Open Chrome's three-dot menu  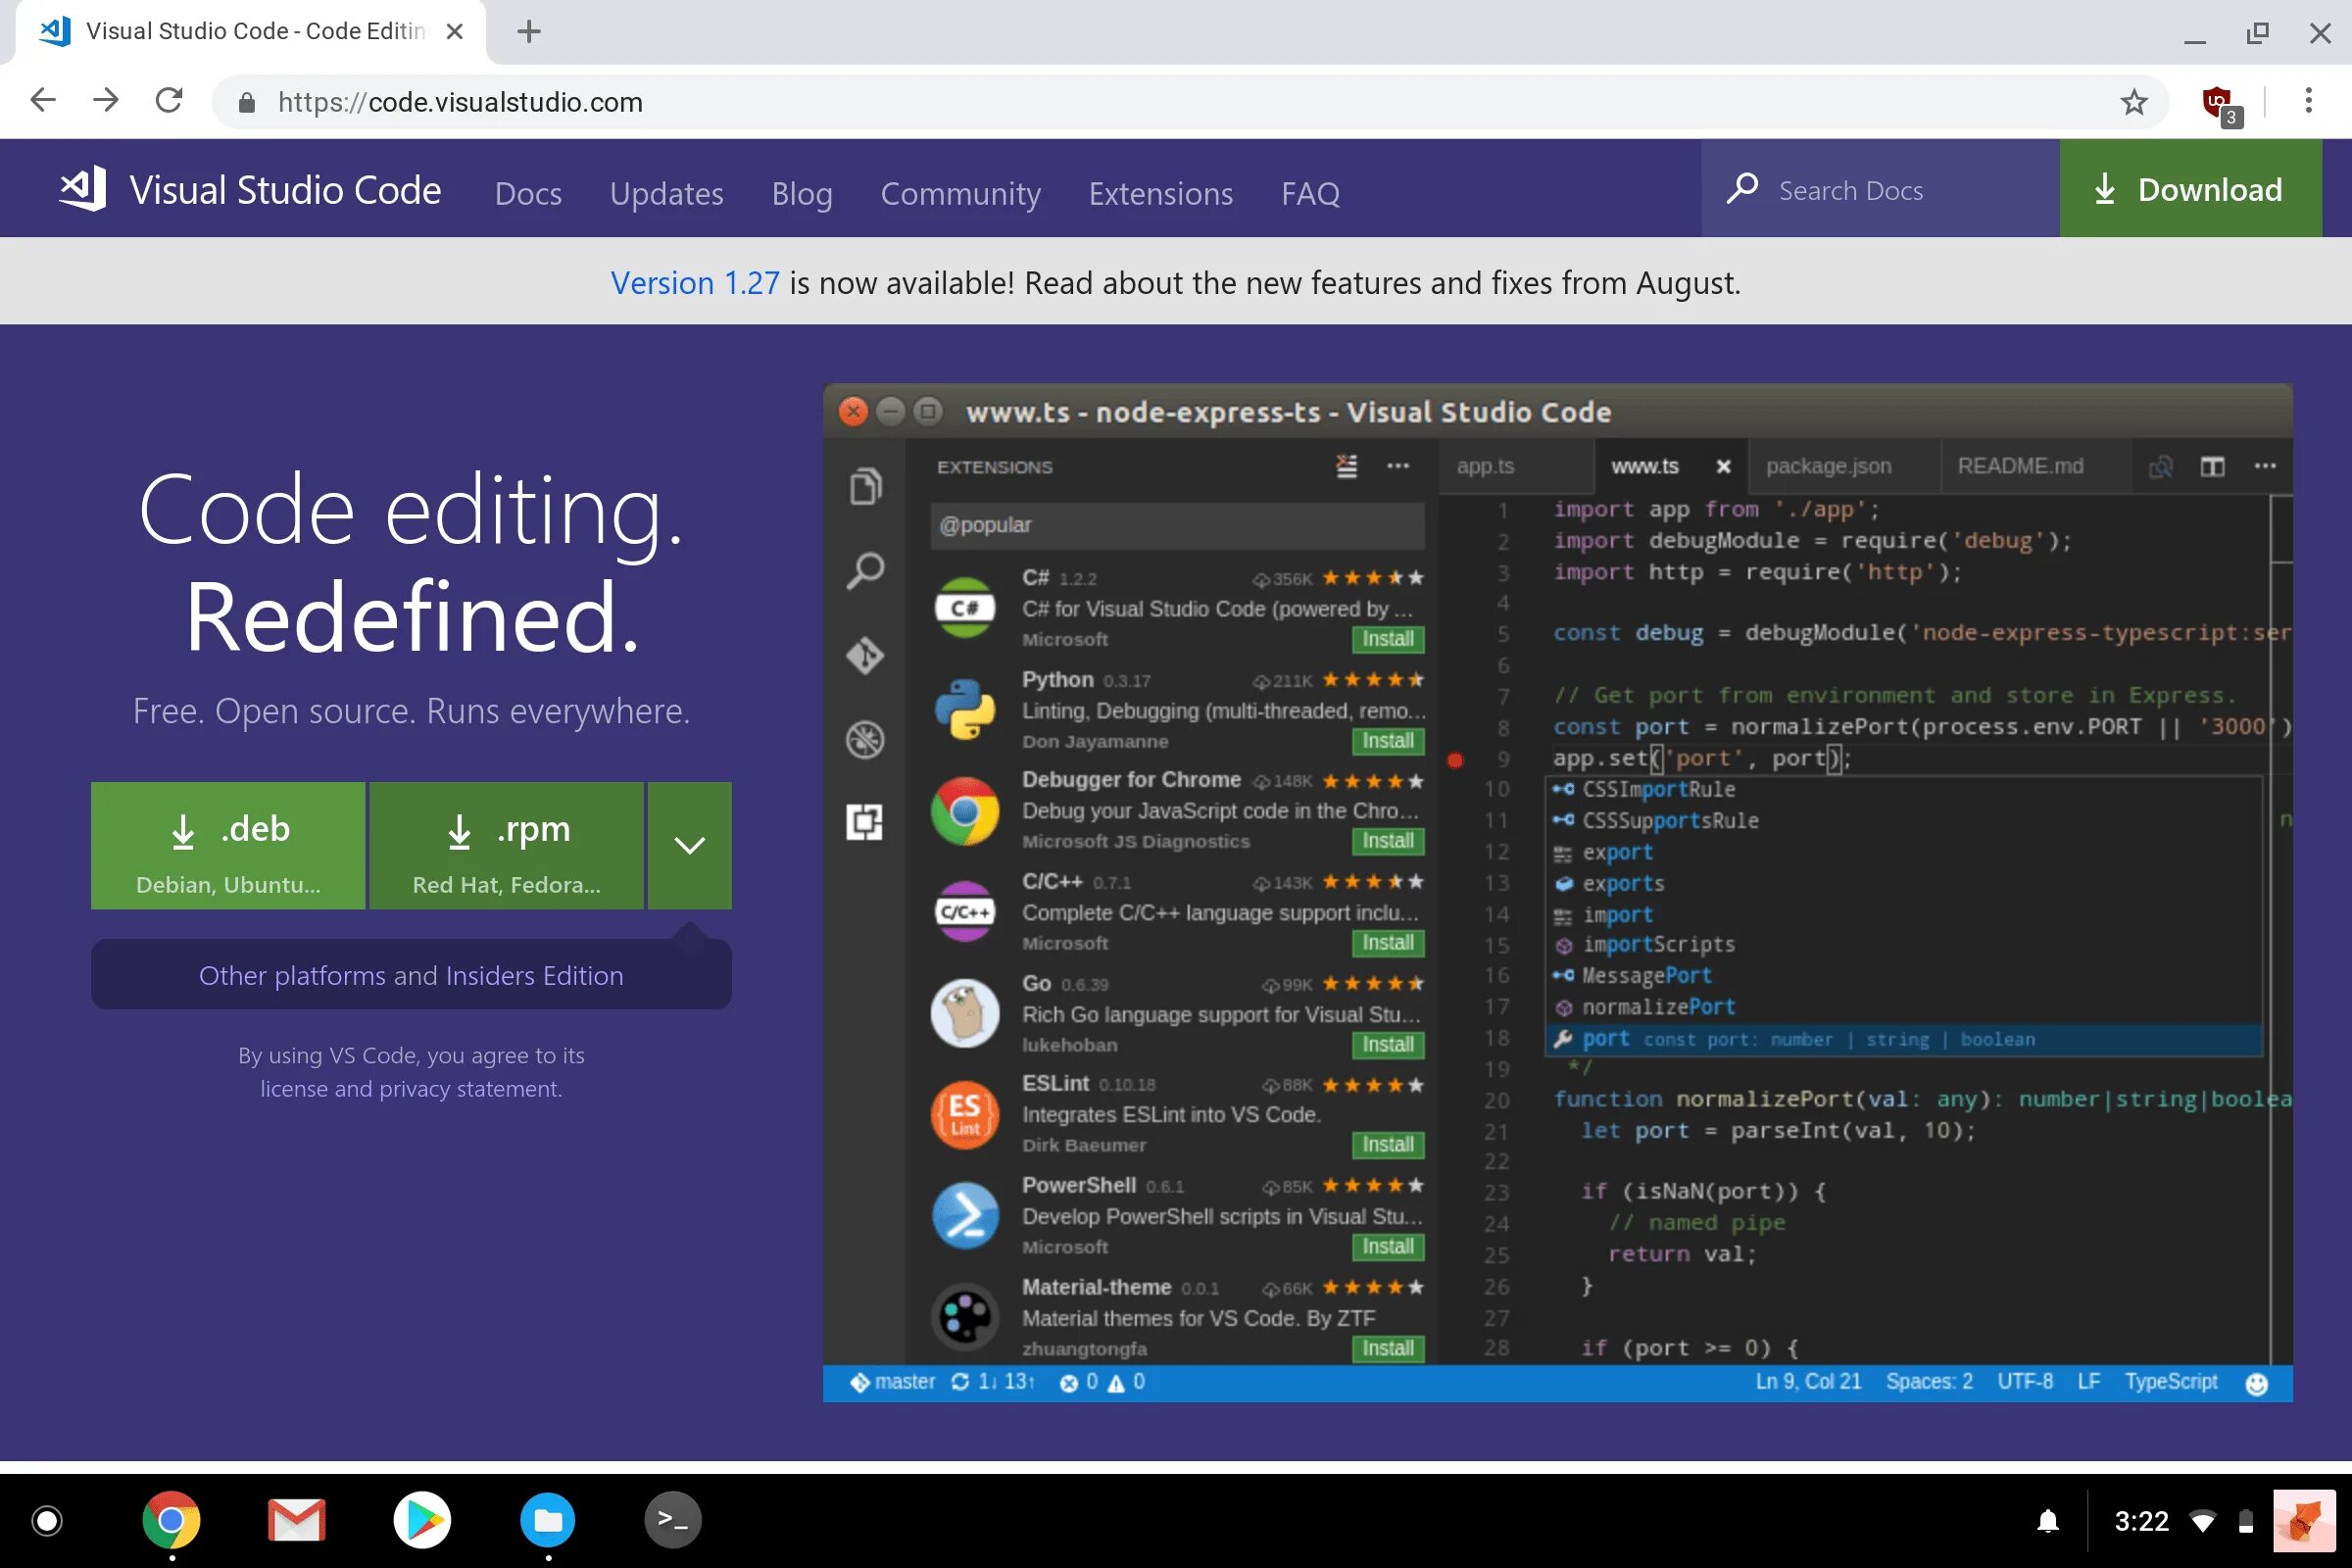pos(2308,101)
